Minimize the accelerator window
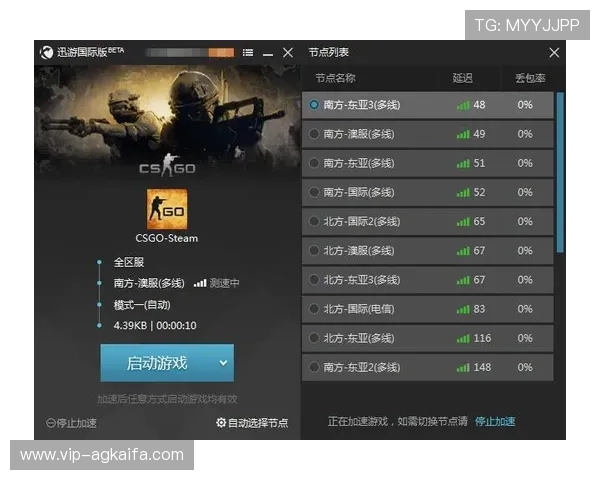Screen dimensions: 600x480 pos(268,55)
